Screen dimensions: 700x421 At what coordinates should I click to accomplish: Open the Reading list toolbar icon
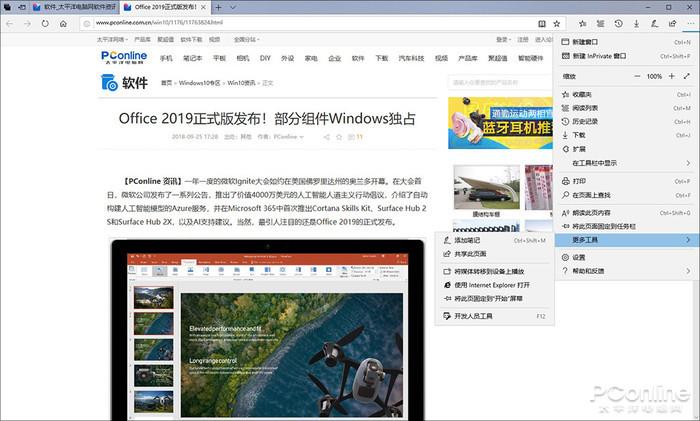[600, 24]
